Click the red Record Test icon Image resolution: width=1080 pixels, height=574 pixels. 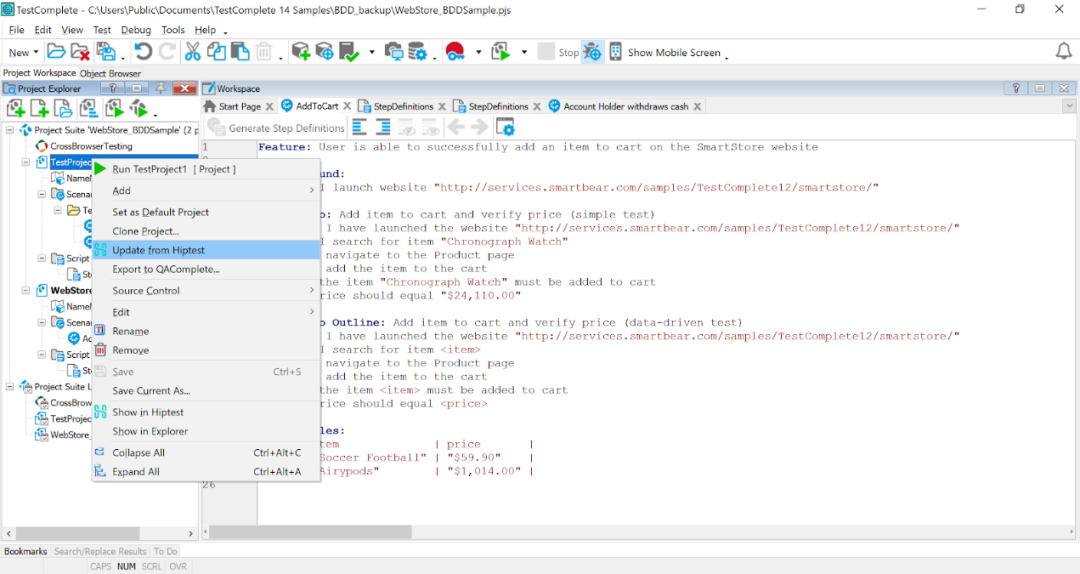click(x=455, y=52)
